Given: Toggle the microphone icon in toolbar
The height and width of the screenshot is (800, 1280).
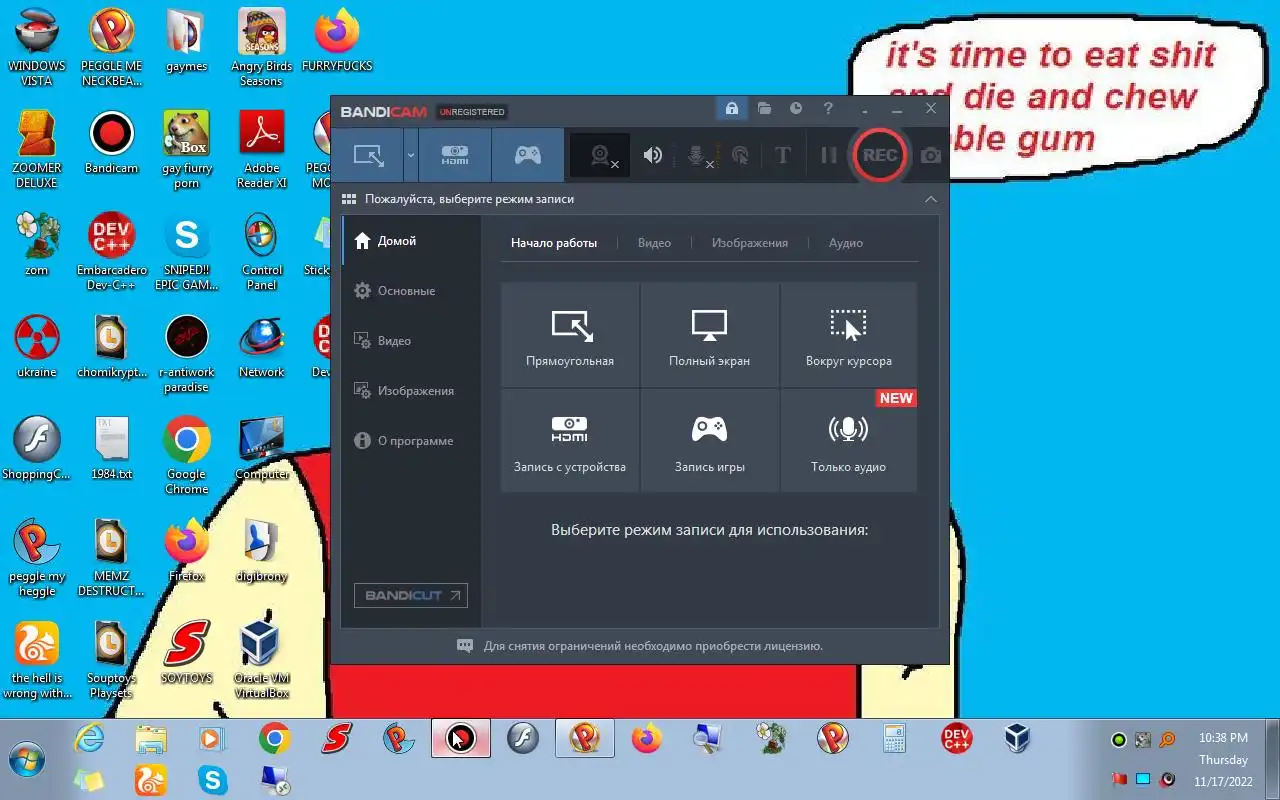Looking at the screenshot, I should click(698, 155).
